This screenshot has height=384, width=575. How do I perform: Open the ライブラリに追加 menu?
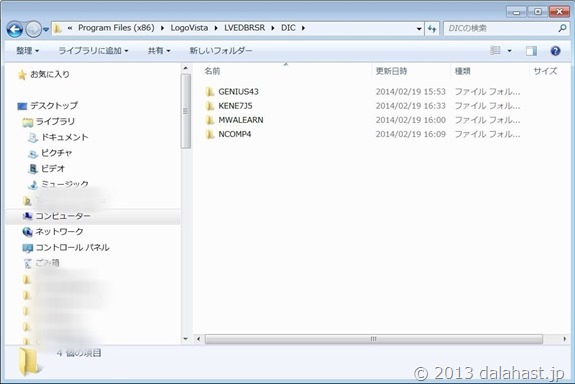pos(93,51)
